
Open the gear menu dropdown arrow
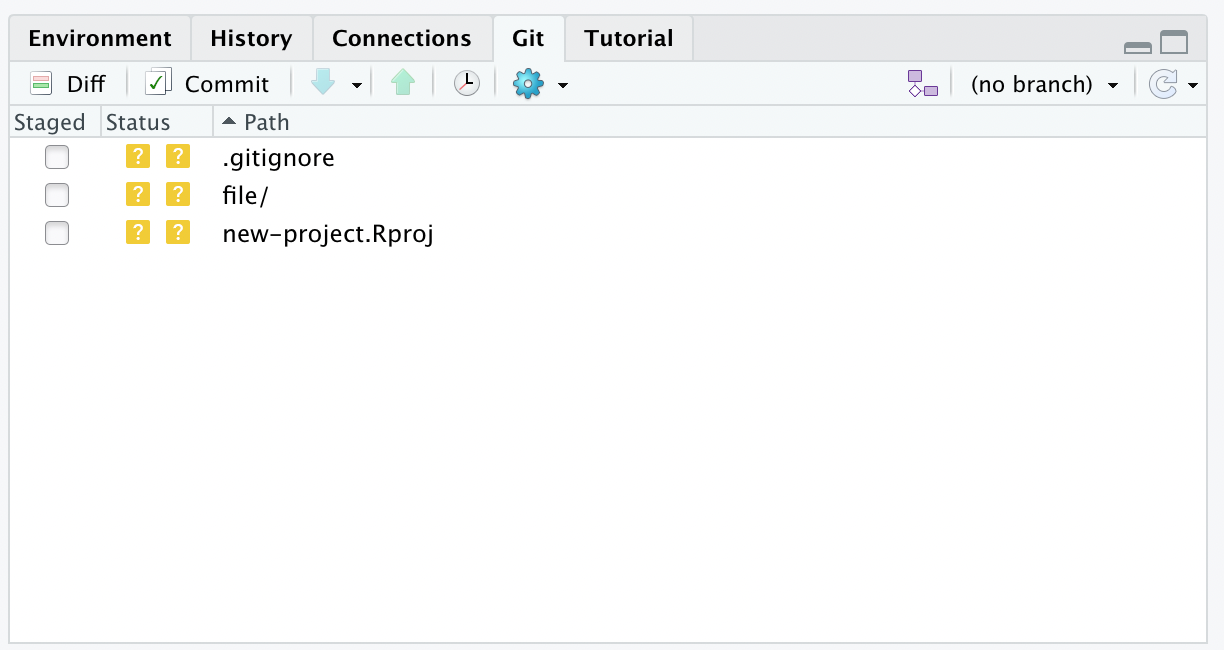(562, 84)
